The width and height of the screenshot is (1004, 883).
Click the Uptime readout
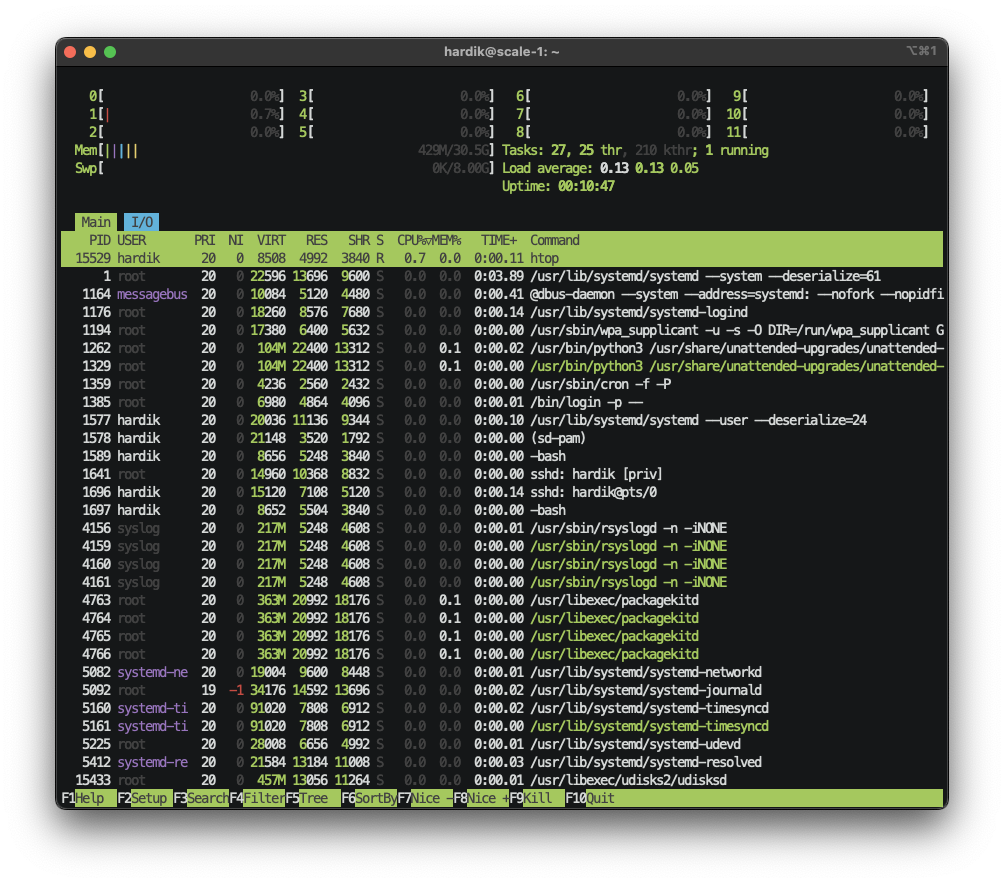pos(558,186)
